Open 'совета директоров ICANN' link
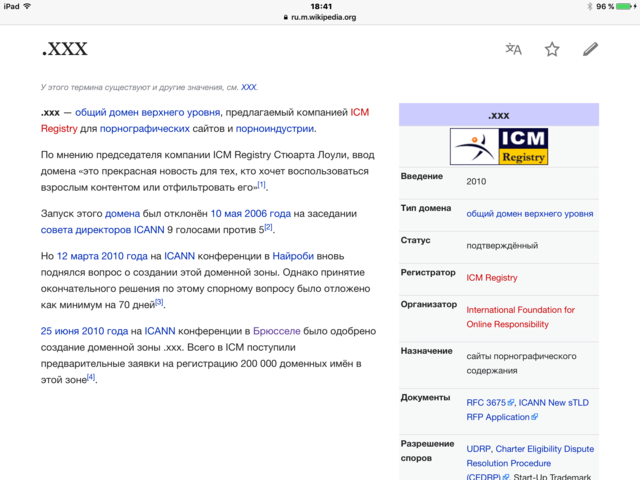 pos(102,230)
